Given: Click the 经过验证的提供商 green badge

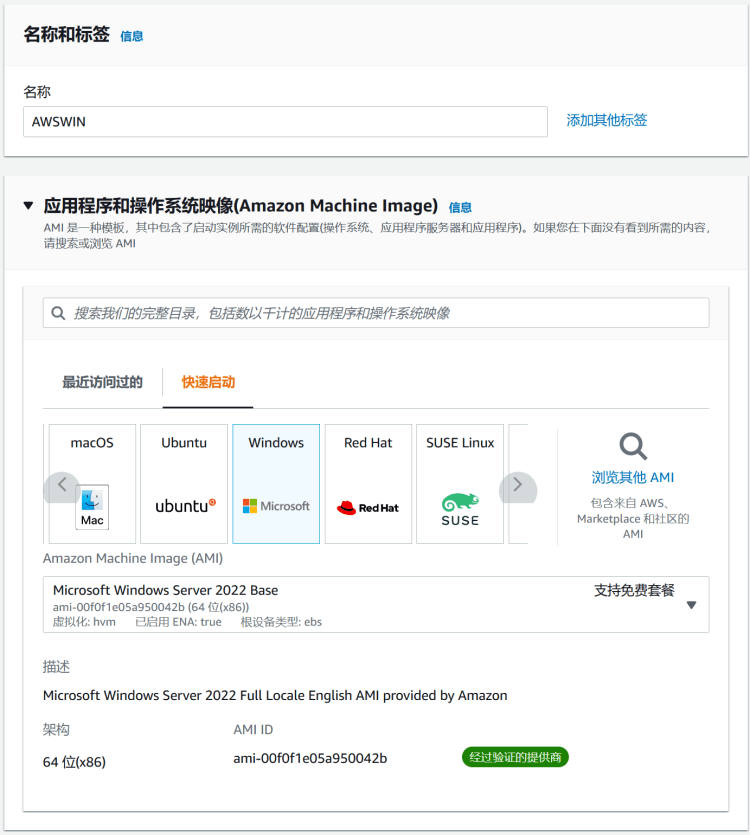Looking at the screenshot, I should coord(515,757).
